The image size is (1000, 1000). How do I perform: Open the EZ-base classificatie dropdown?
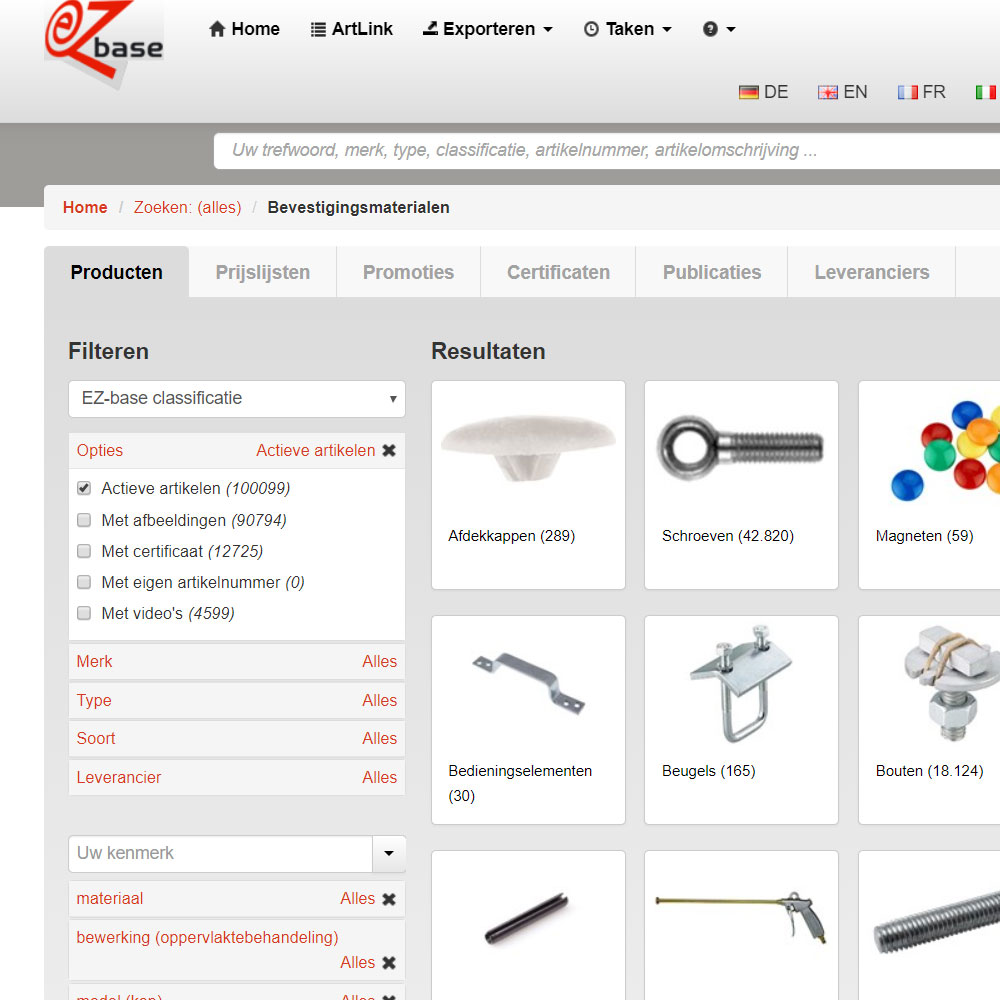tap(237, 399)
